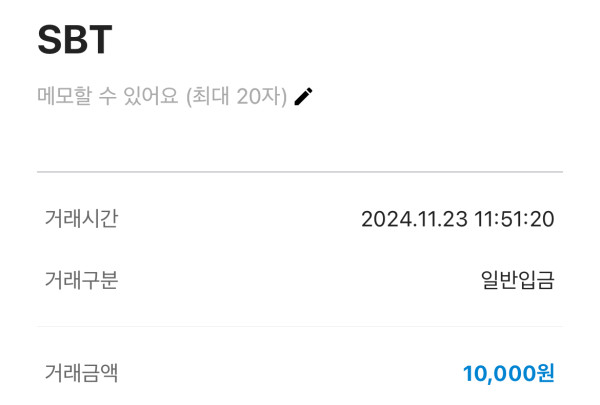Click the thin divider above 거래금액
The height and width of the screenshot is (405, 600).
pyautogui.click(x=300, y=326)
